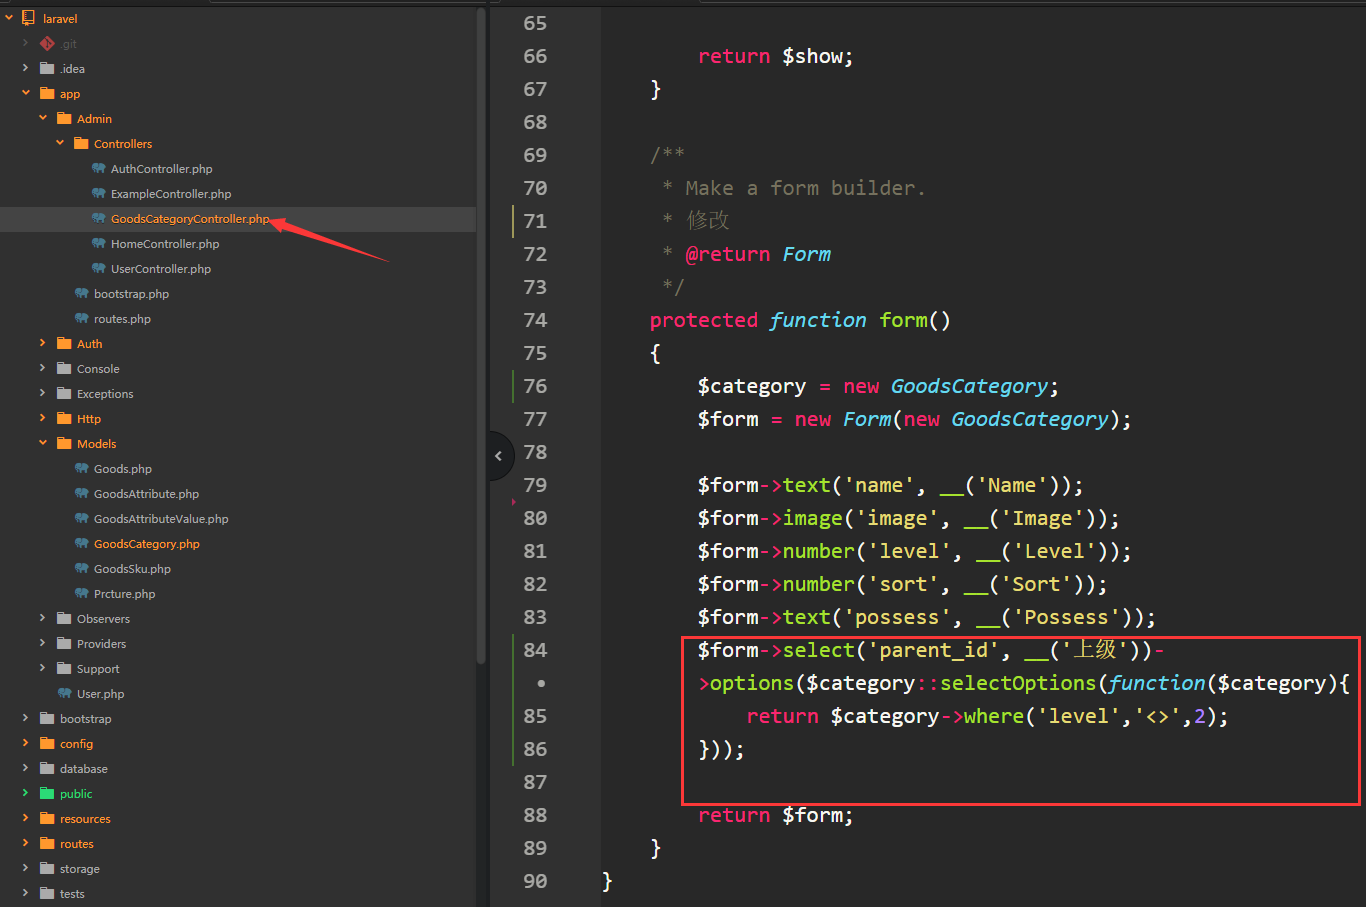Click the 'return $form;' line

(x=775, y=815)
